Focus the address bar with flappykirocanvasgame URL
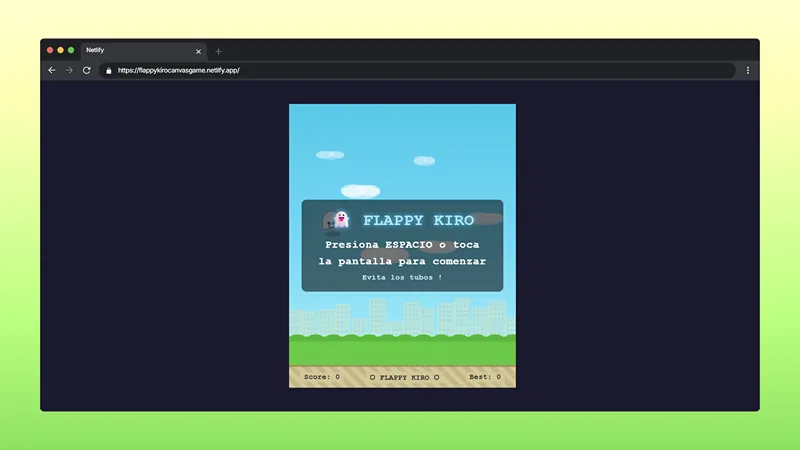800x450 pixels. (x=417, y=70)
